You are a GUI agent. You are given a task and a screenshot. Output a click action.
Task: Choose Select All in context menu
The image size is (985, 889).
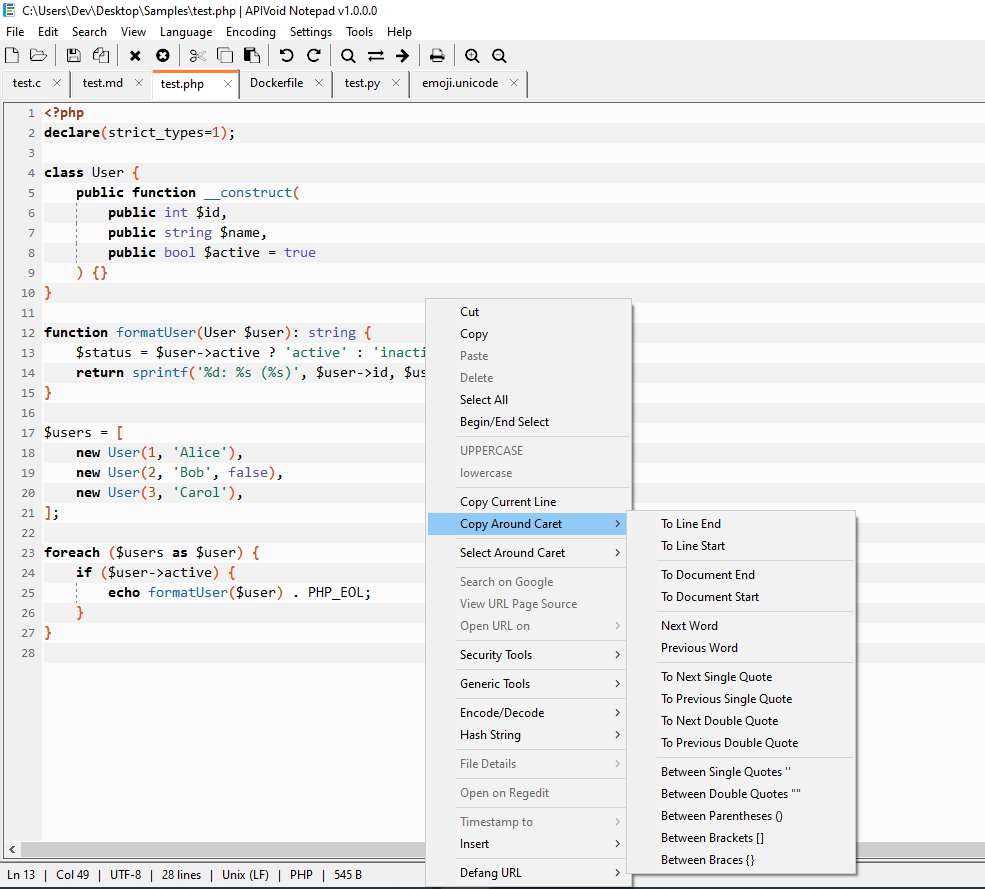pos(527,400)
